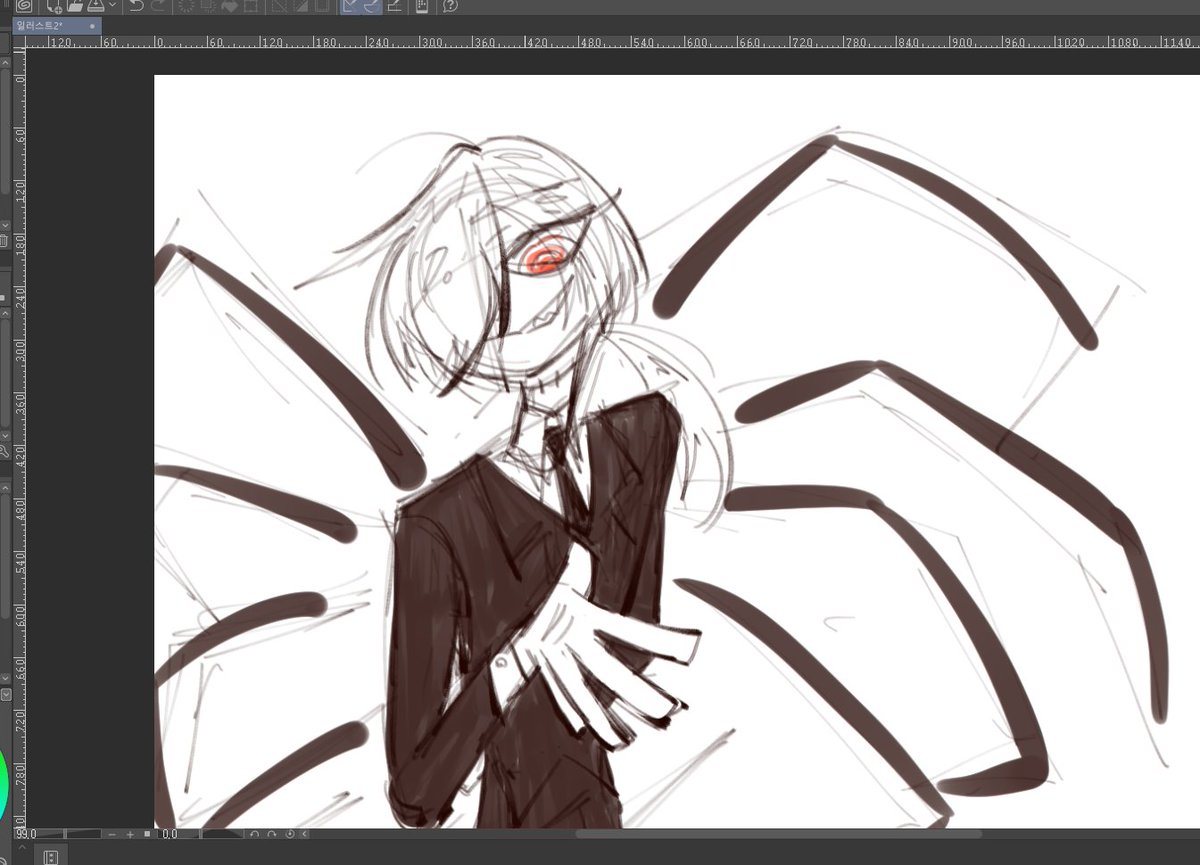
Task: Open CLIP STUDIO launcher icon
Action: click(24, 6)
